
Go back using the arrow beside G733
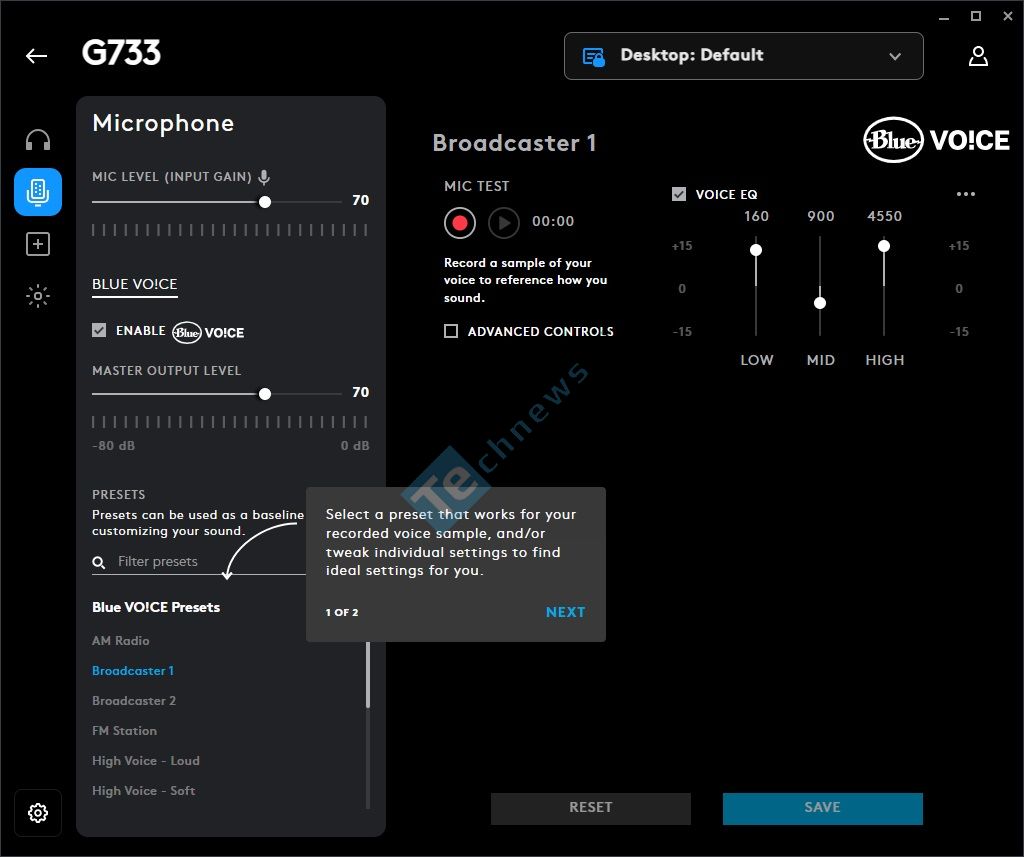click(x=37, y=56)
